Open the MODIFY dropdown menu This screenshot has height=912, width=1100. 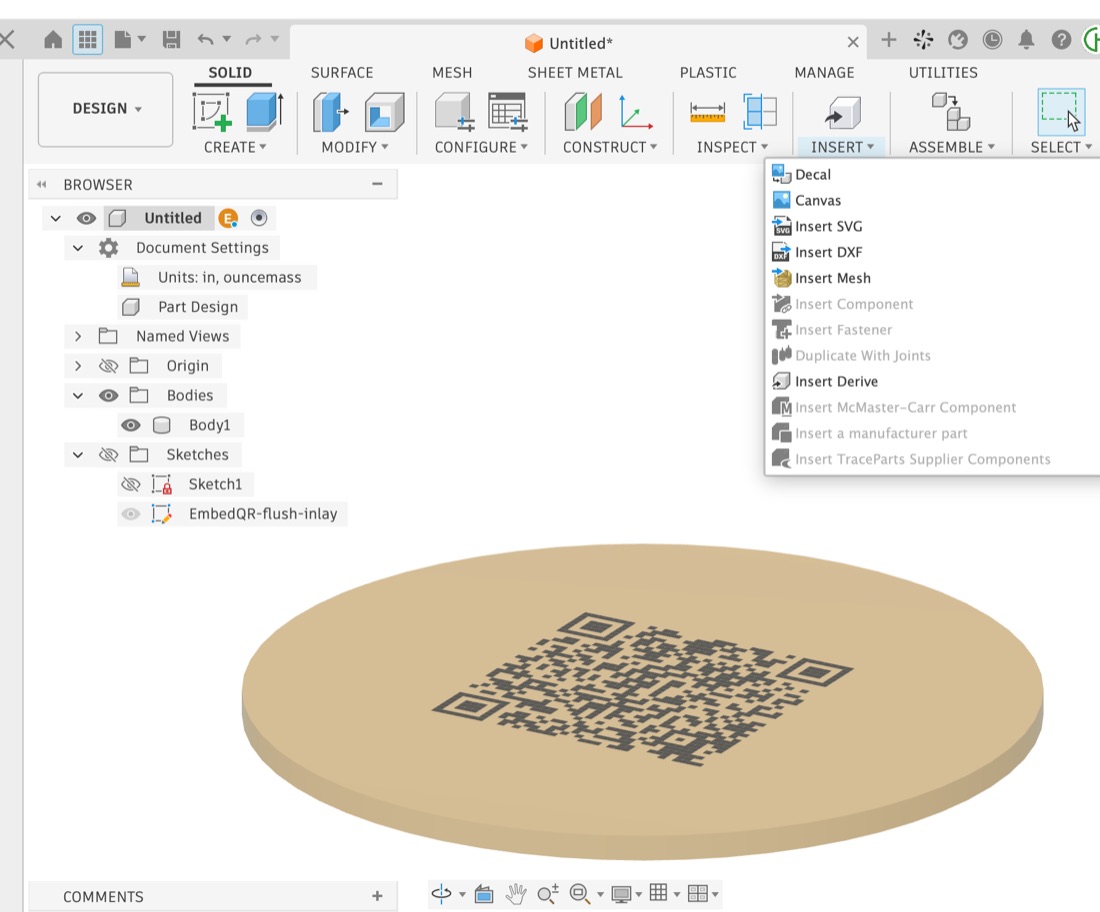[x=355, y=147]
